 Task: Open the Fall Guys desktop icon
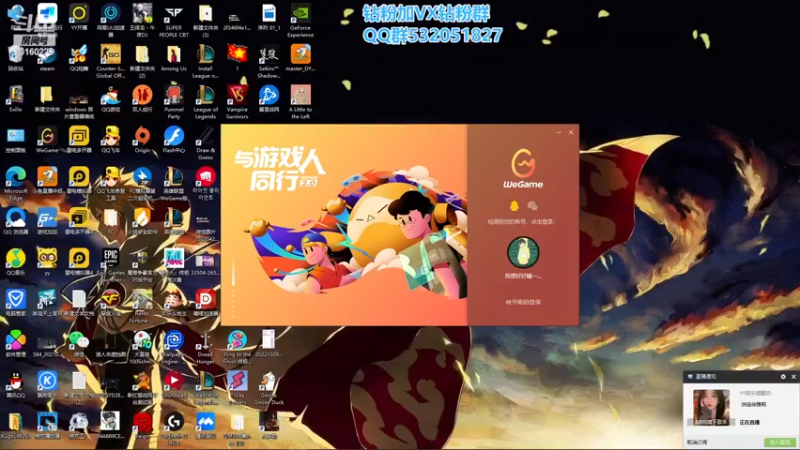(x=173, y=265)
